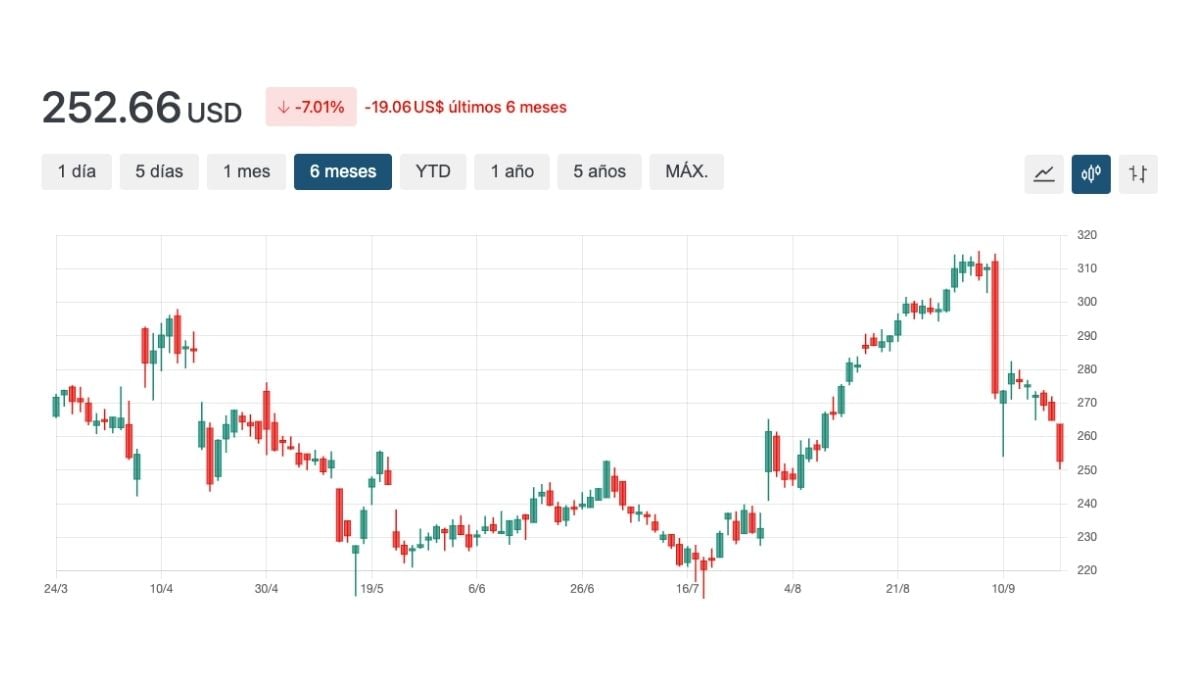Select the 1 día time range
Image resolution: width=1200 pixels, height=675 pixels.
[x=77, y=171]
